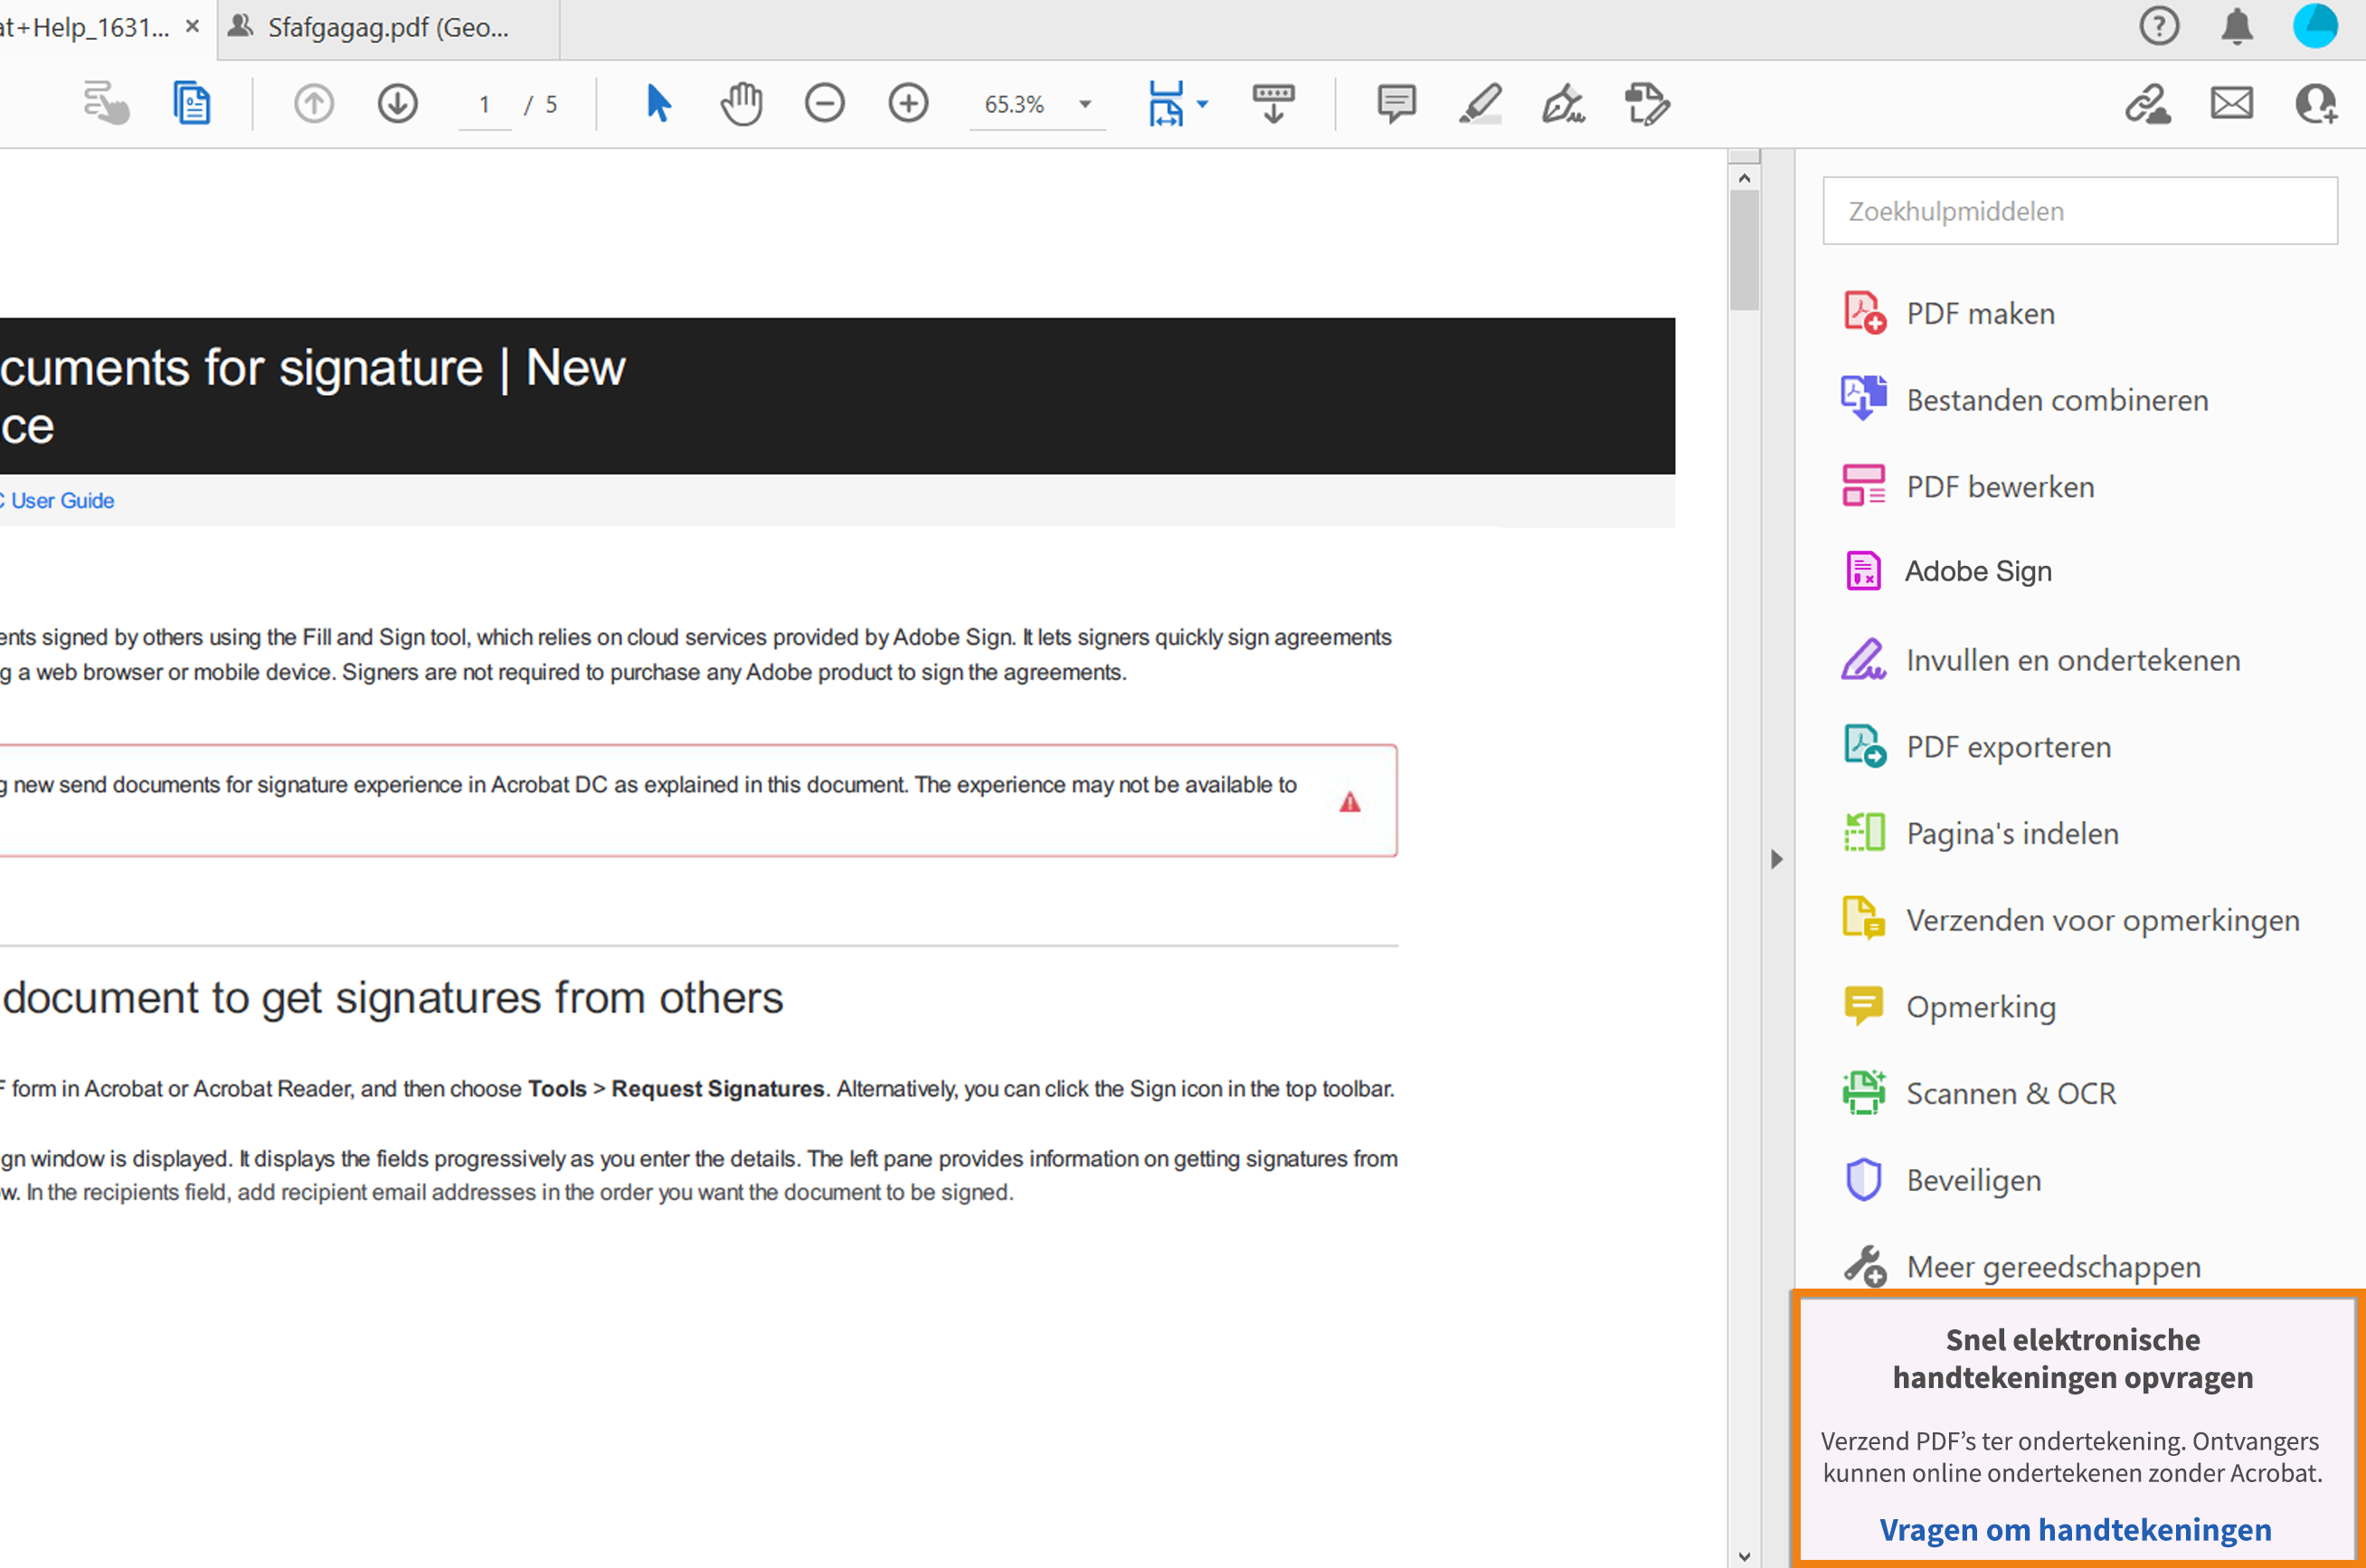
Task: Open Meer gereedschappen tools list
Action: (2053, 1267)
